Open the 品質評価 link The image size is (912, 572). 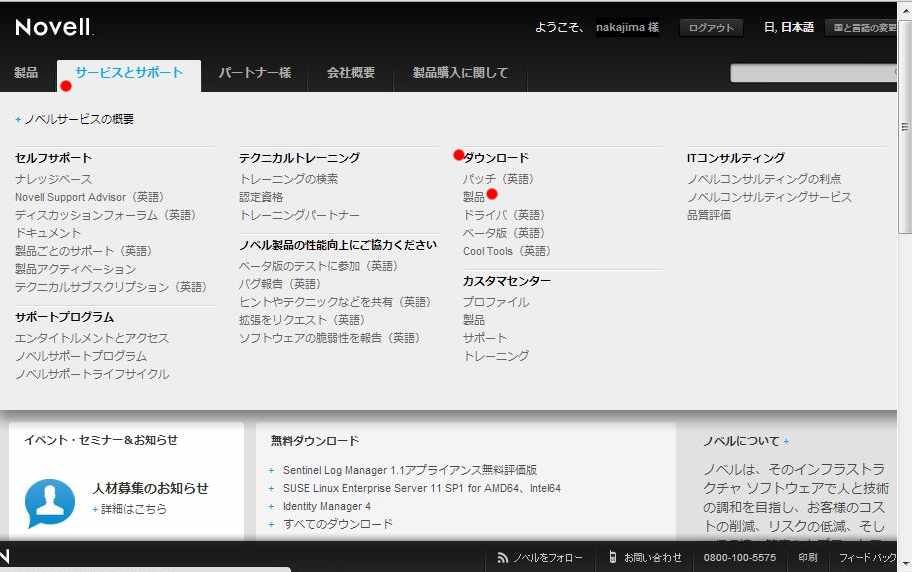coord(709,215)
